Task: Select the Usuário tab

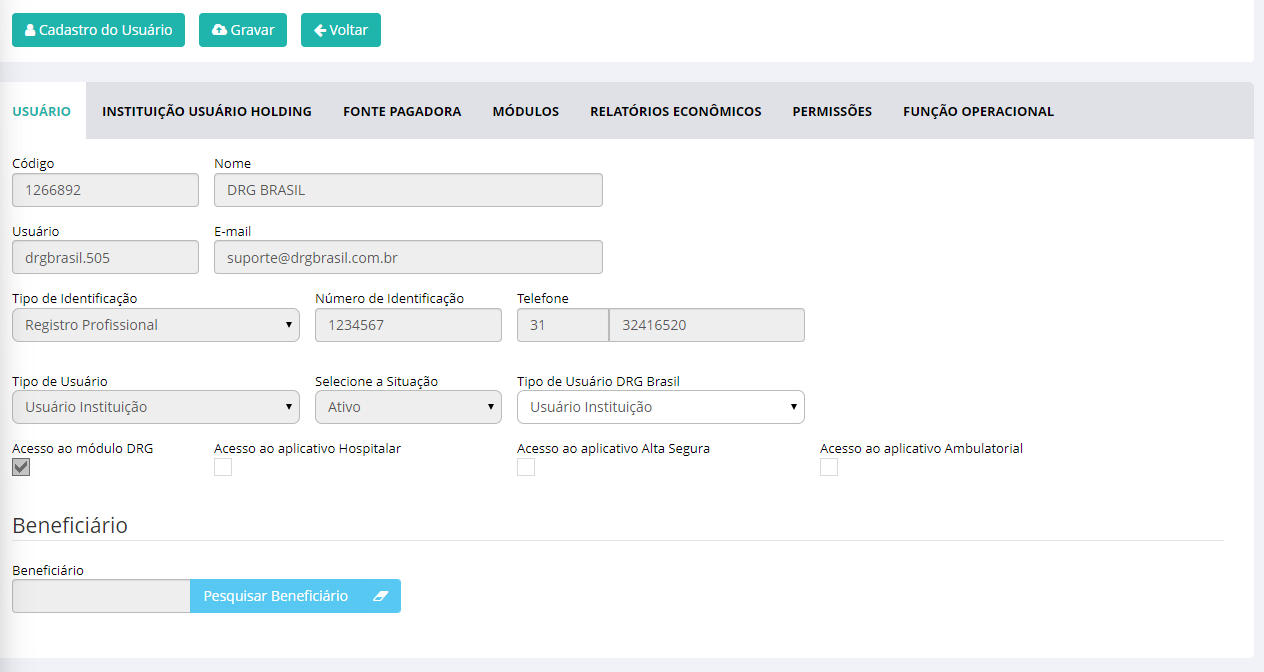Action: point(42,111)
